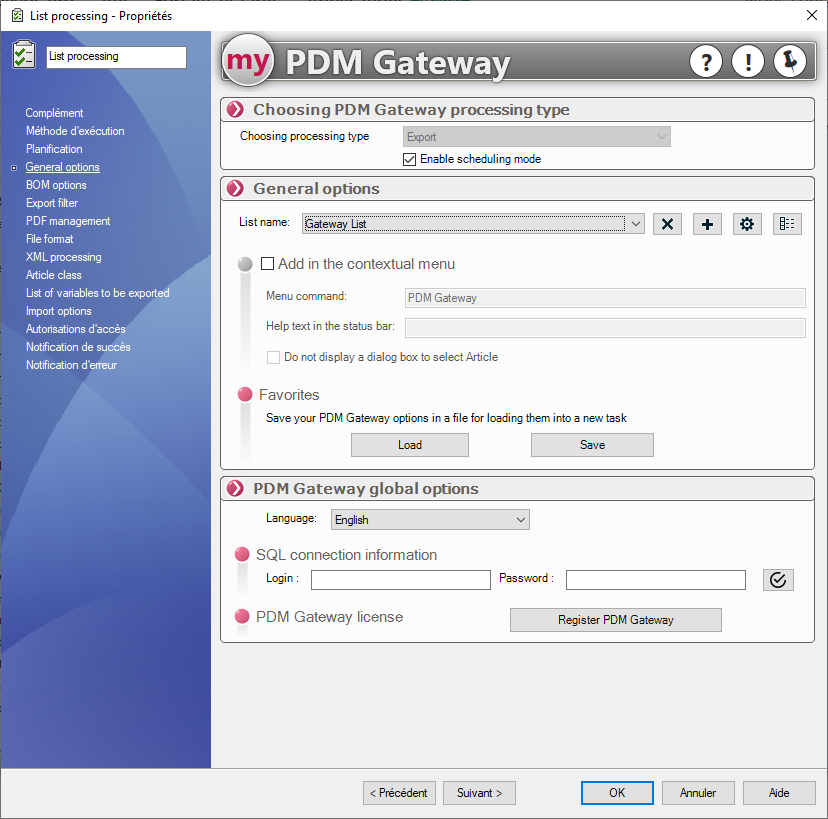Click the Register PDM Gateway button

click(615, 620)
